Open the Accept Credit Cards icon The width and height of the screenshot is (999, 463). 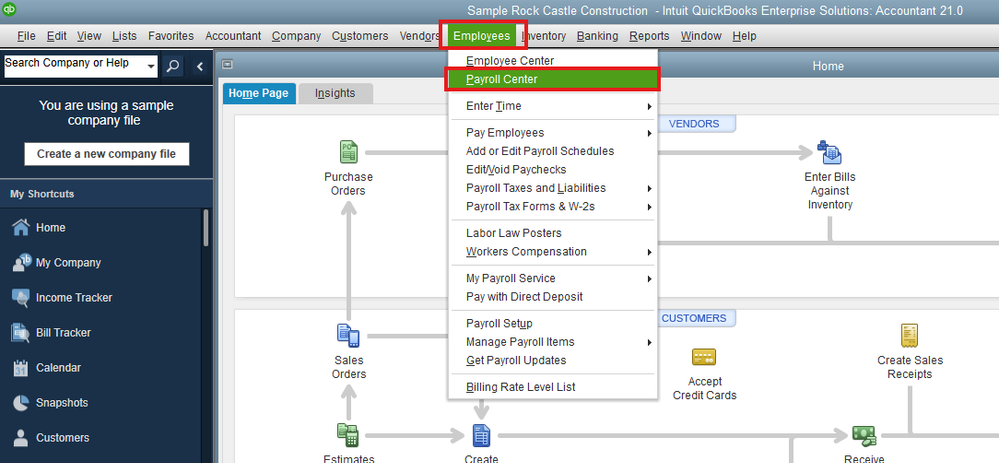[704, 357]
